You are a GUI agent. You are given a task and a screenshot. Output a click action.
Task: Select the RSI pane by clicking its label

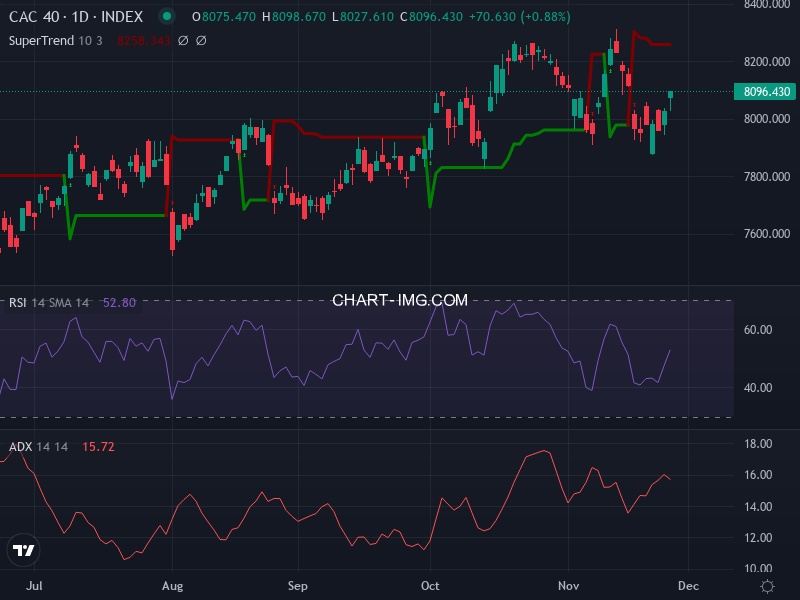coord(18,303)
